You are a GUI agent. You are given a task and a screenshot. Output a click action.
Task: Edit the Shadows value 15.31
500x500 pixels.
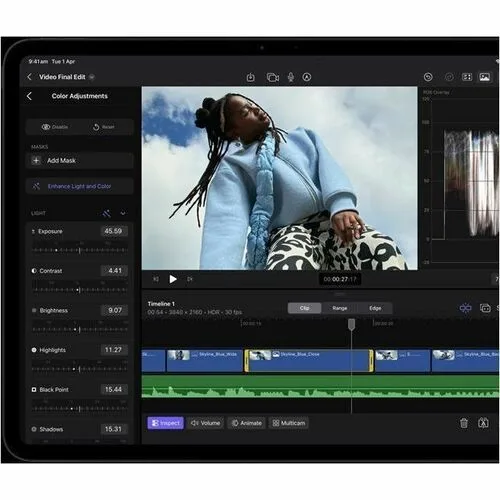[114, 429]
